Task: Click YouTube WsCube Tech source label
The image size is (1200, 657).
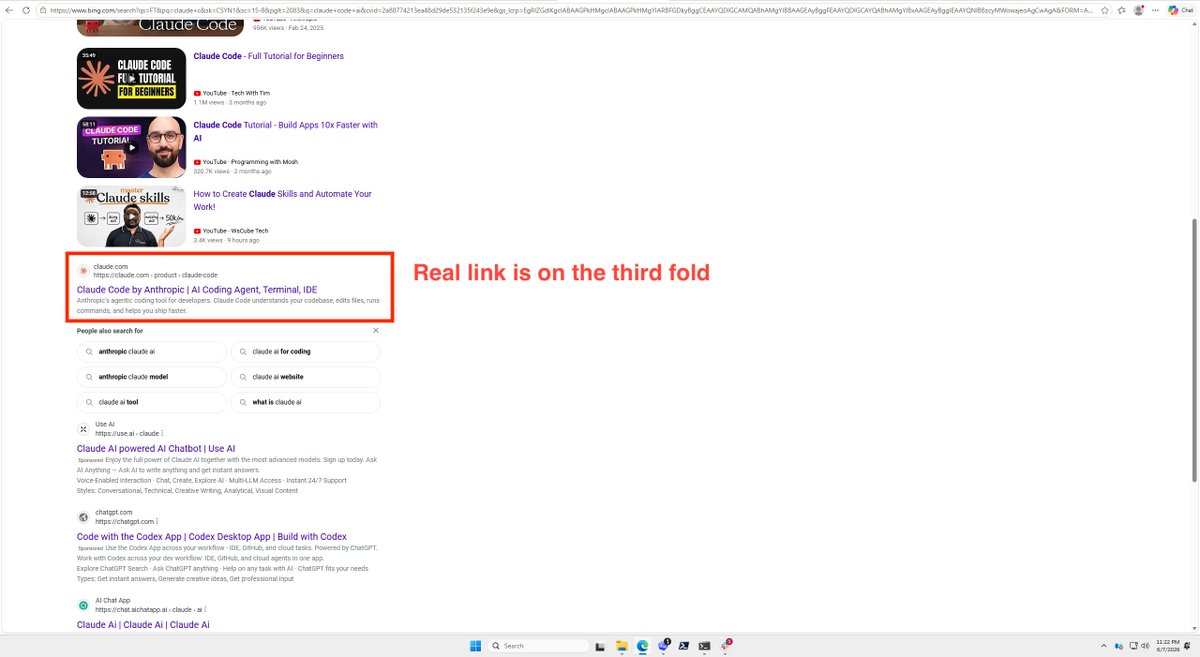Action: (x=231, y=231)
